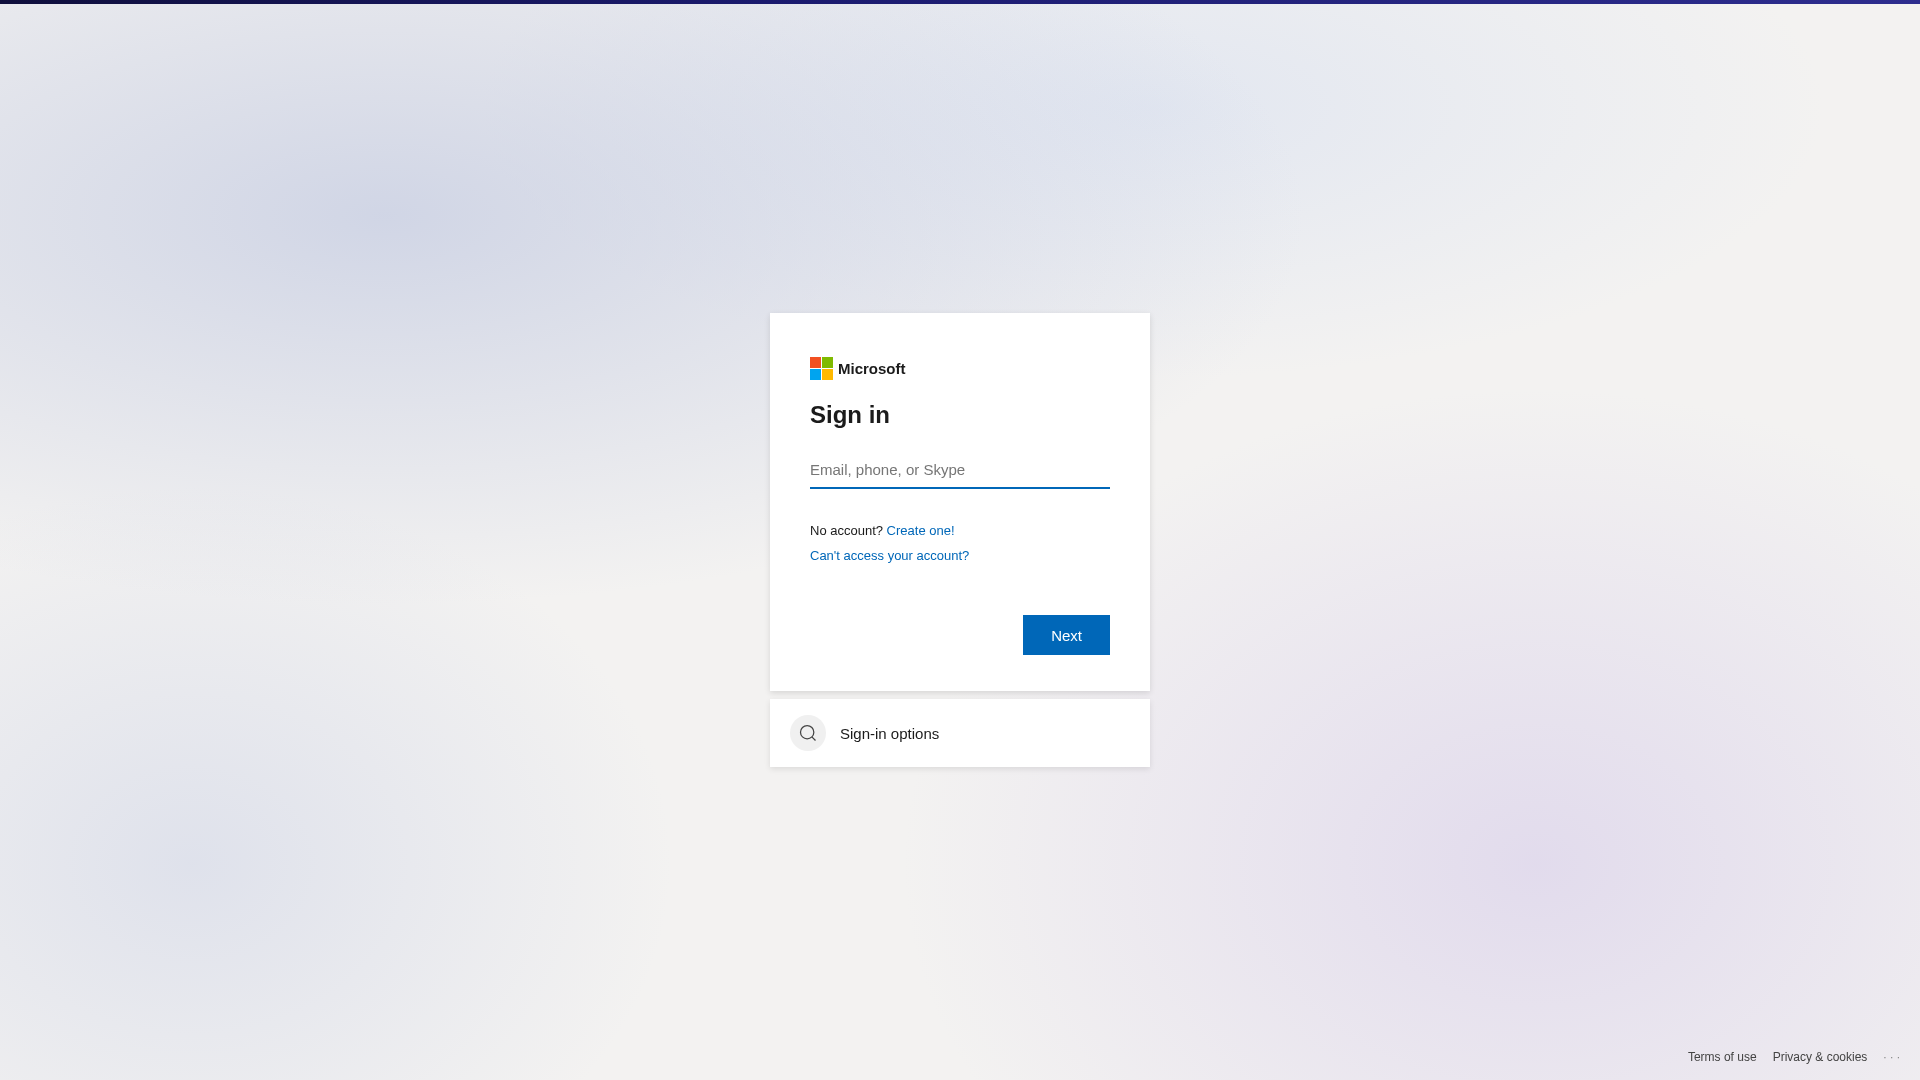
Task: Focus the Email, phone, or Skype field
Action: (x=960, y=470)
